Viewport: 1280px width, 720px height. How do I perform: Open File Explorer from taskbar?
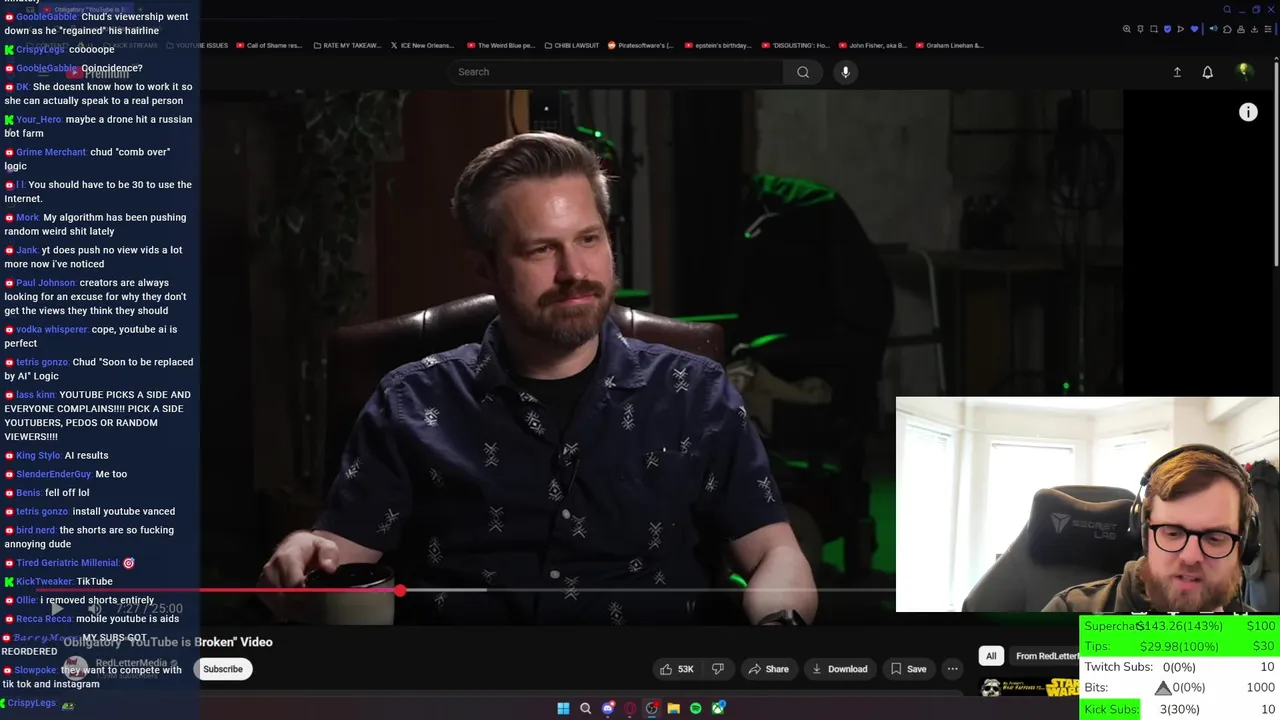(674, 708)
